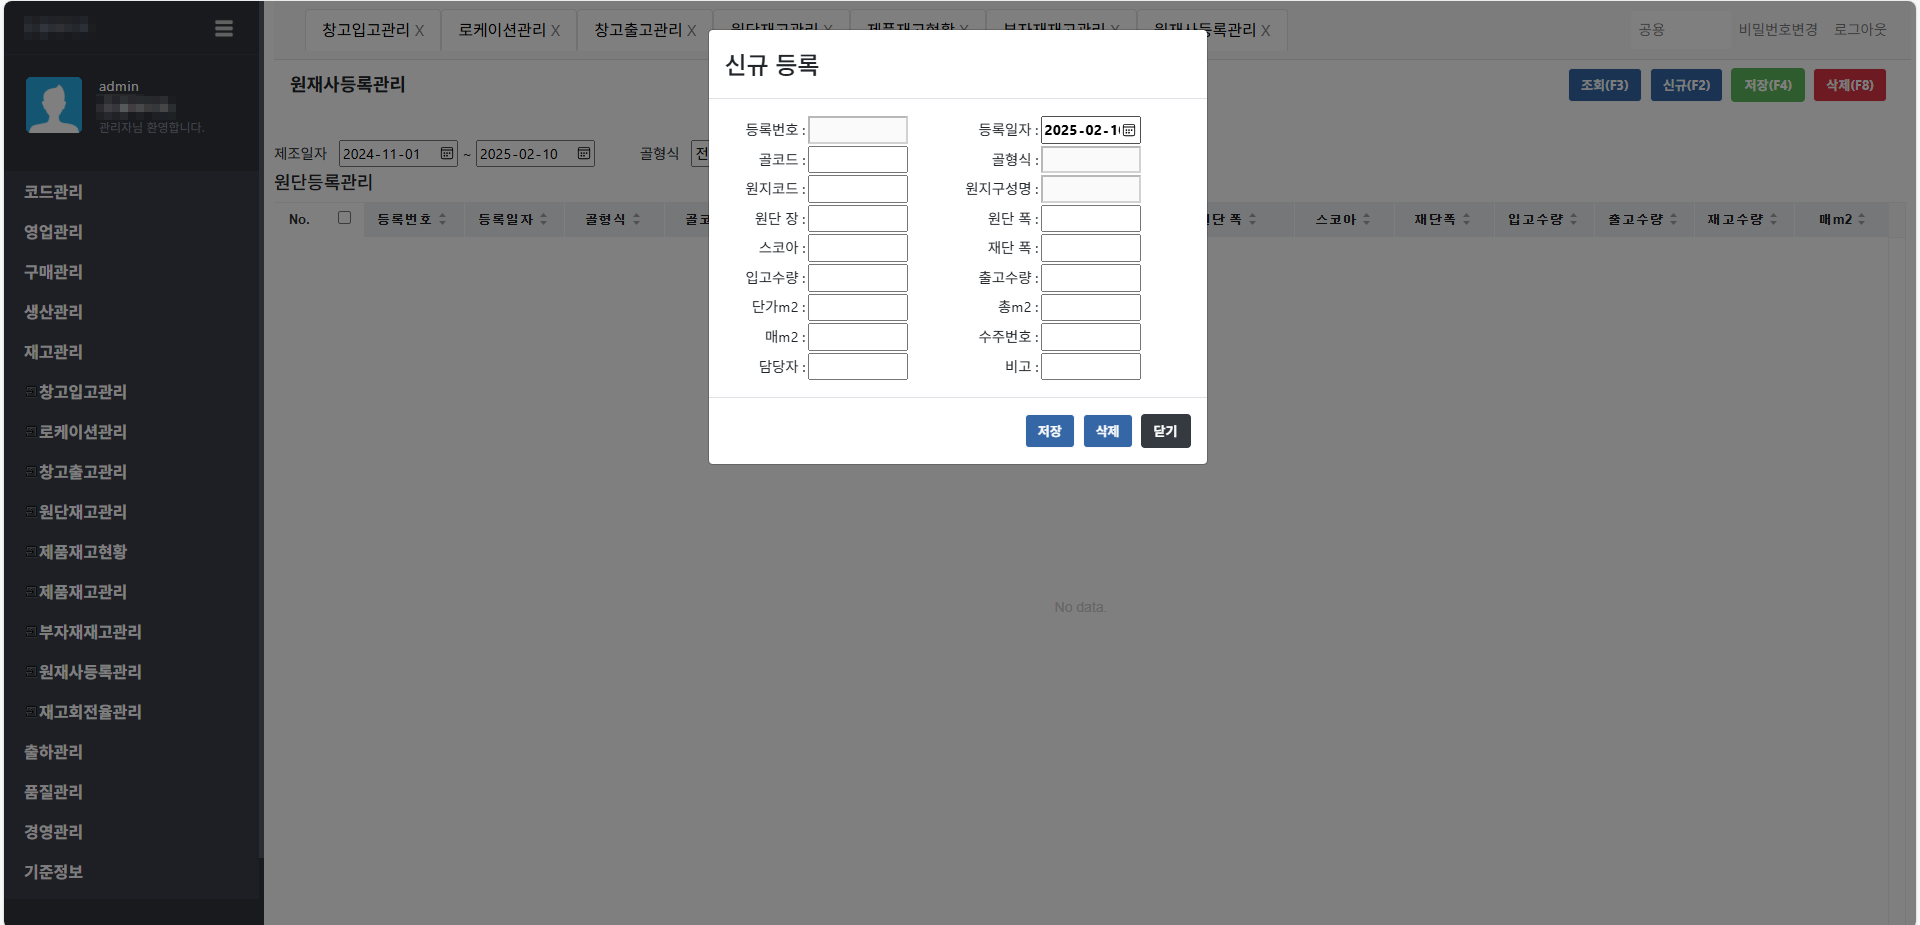Click 닫기 button to close dialog
The height and width of the screenshot is (925, 1920).
[x=1165, y=431]
